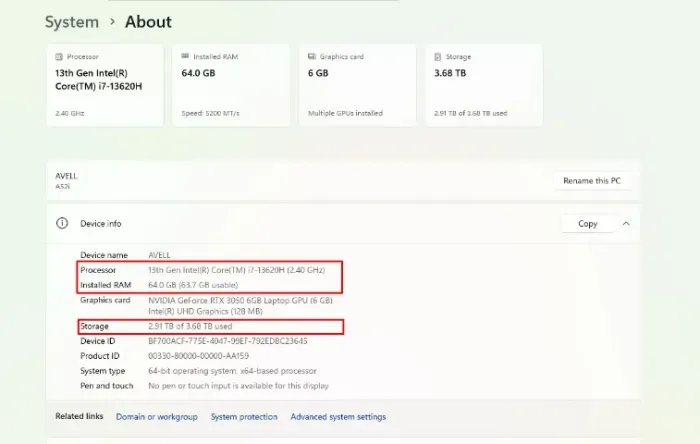700x444 pixels.
Task: Click the Storage row value in Device info
Action: (190, 326)
